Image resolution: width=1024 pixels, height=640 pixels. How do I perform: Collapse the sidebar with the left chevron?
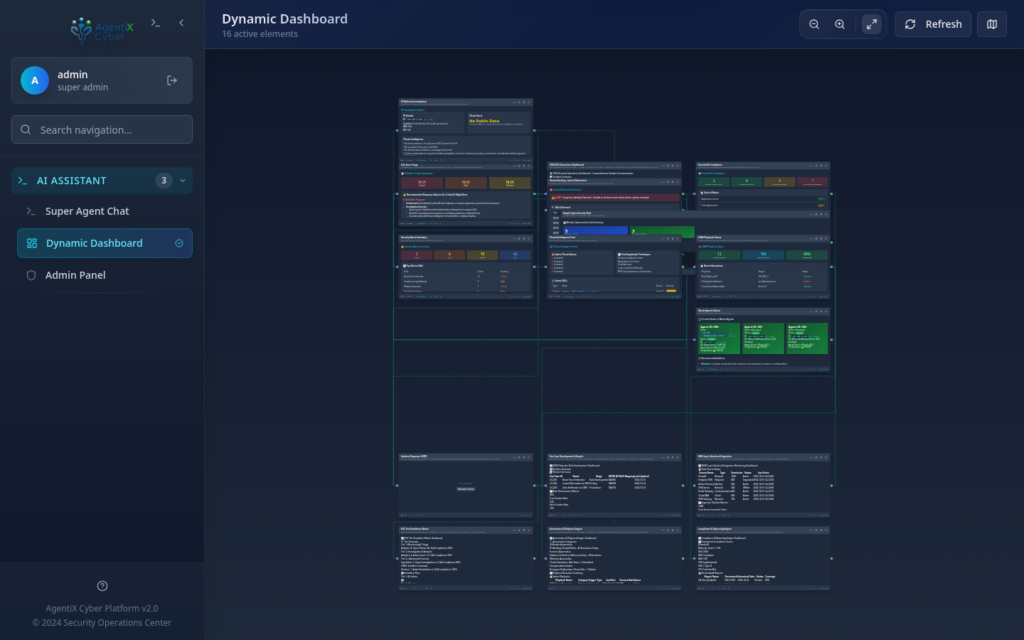tap(182, 23)
